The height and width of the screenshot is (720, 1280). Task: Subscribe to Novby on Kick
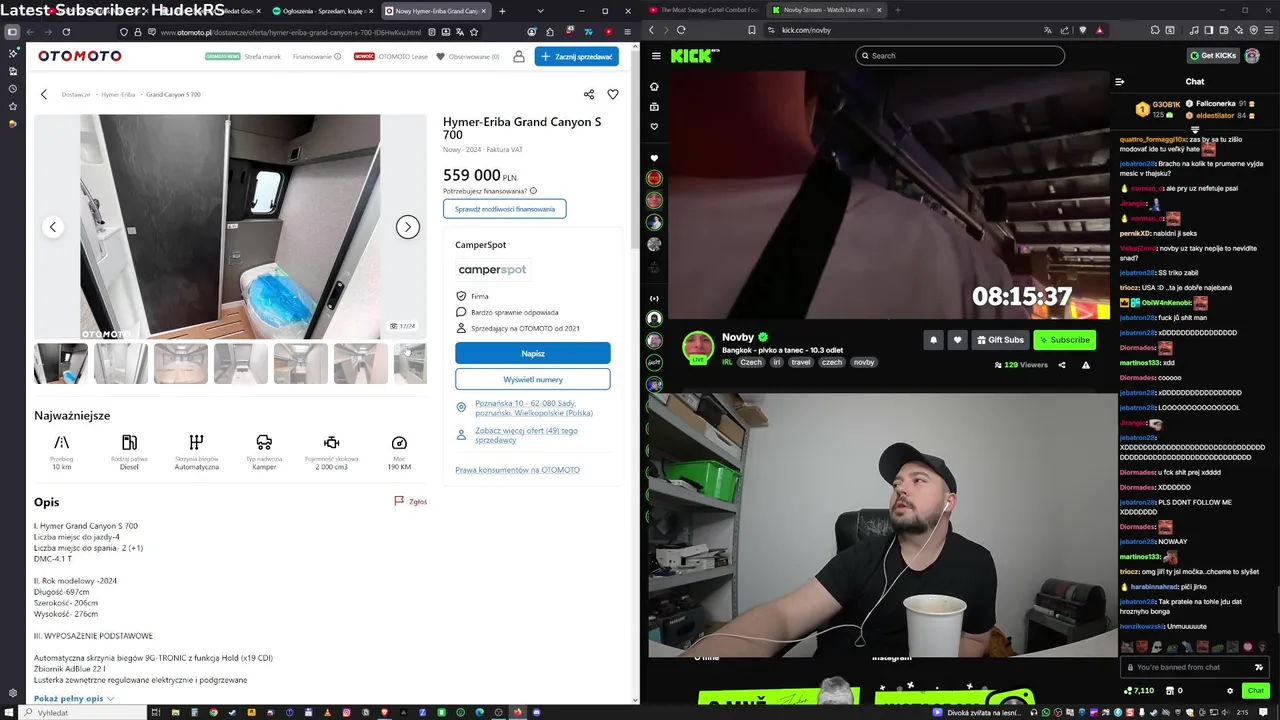pyautogui.click(x=1064, y=340)
